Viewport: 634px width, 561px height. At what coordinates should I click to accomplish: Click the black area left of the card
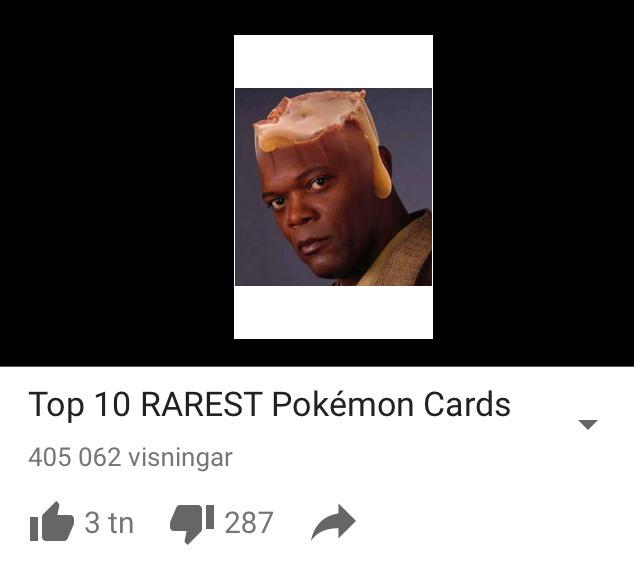(117, 183)
